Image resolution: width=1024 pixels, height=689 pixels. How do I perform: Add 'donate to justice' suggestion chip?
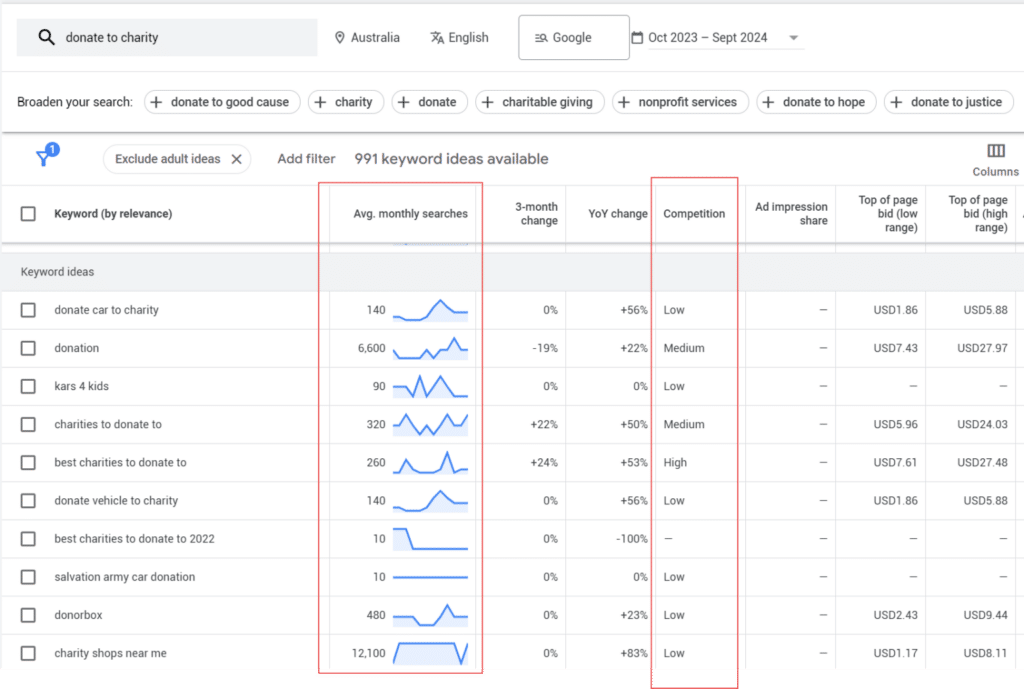click(x=949, y=102)
